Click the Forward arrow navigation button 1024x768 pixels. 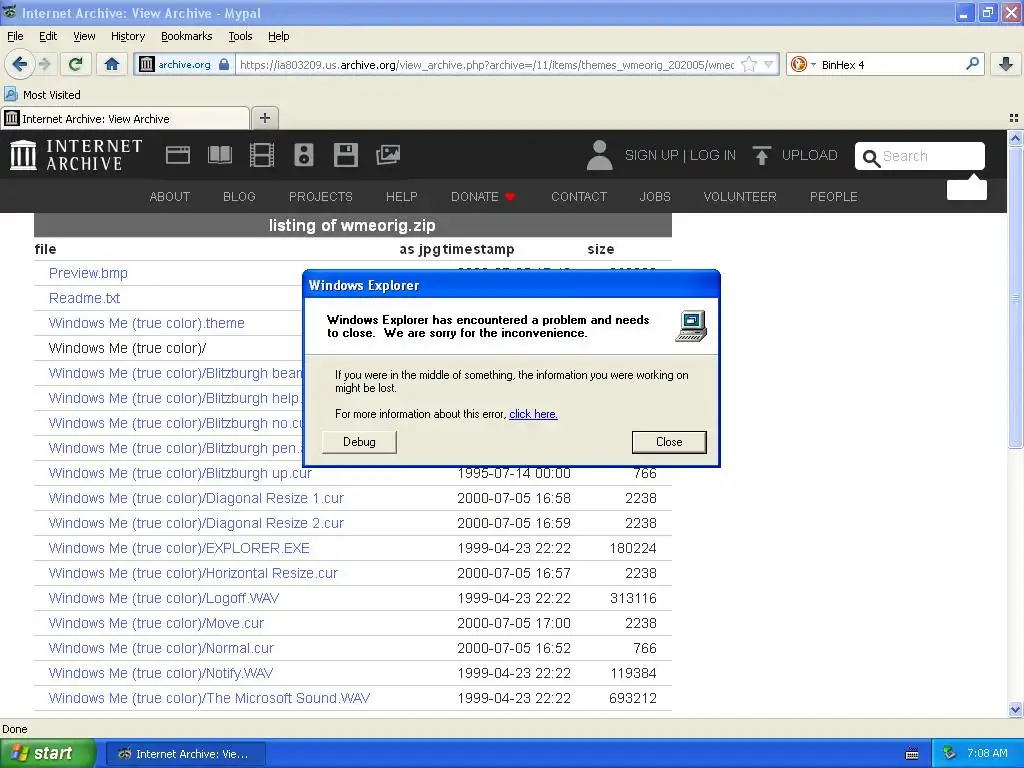pos(44,64)
